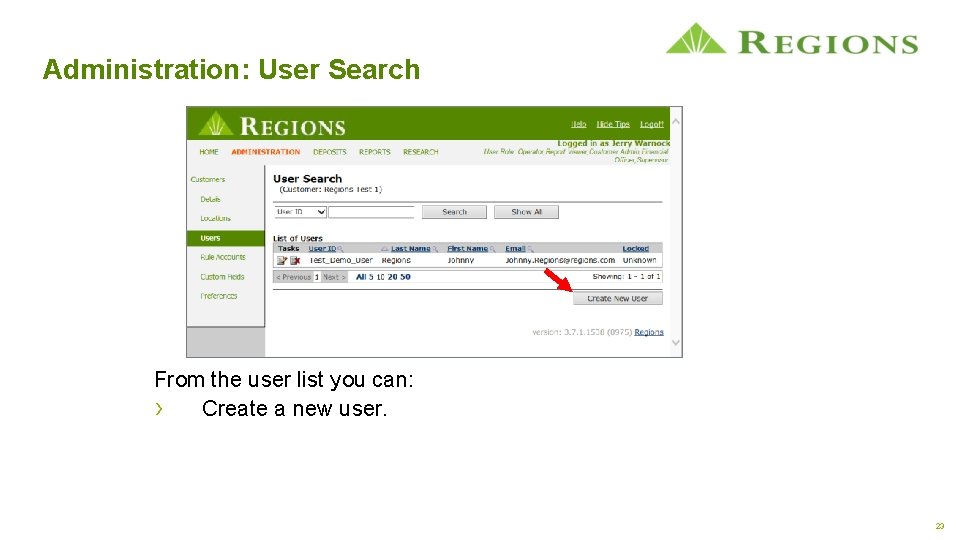Select Details in the sidebar

click(x=210, y=199)
